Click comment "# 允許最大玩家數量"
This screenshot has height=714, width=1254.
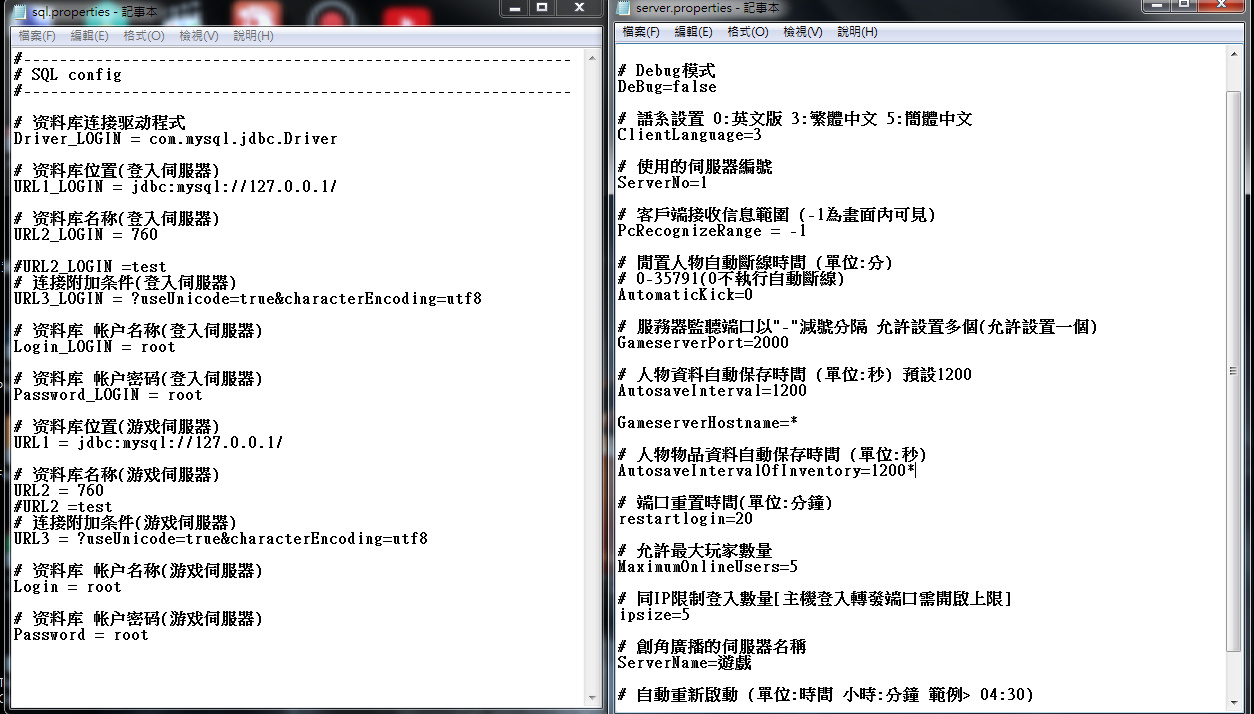(x=695, y=551)
